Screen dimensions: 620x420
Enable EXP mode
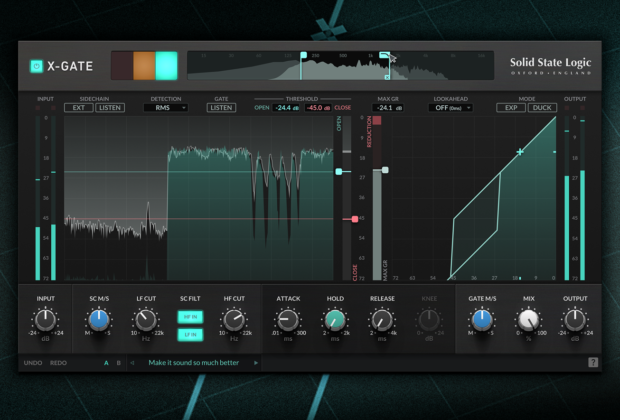(511, 108)
